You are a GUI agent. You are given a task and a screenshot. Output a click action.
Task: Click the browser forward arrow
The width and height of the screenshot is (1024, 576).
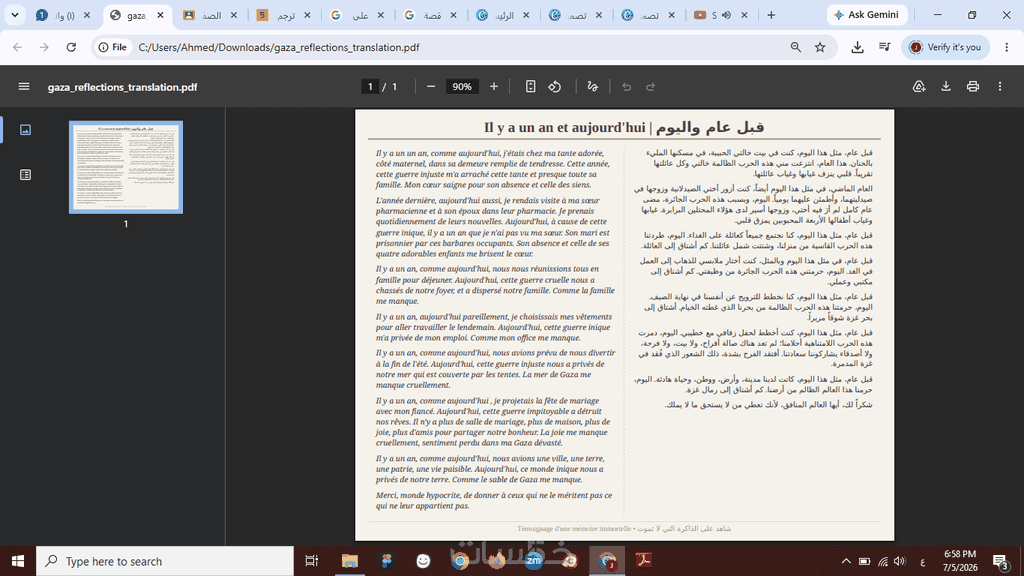[44, 47]
